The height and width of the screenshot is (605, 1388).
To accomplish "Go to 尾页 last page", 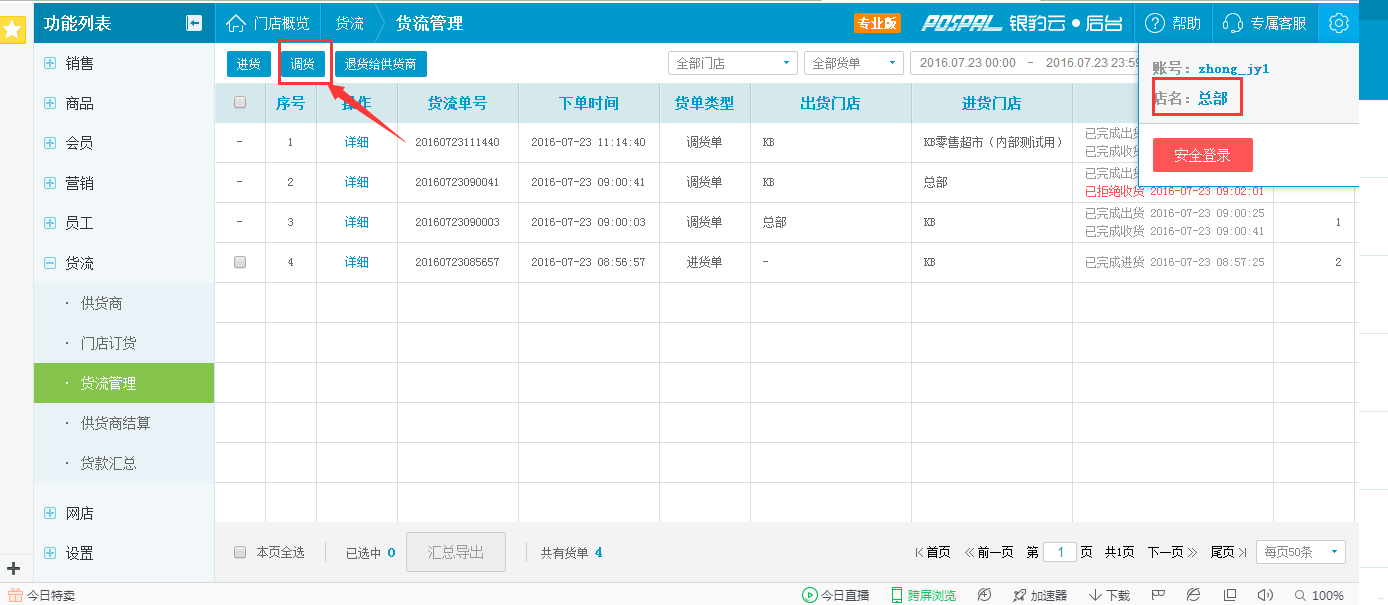I will pos(1228,552).
